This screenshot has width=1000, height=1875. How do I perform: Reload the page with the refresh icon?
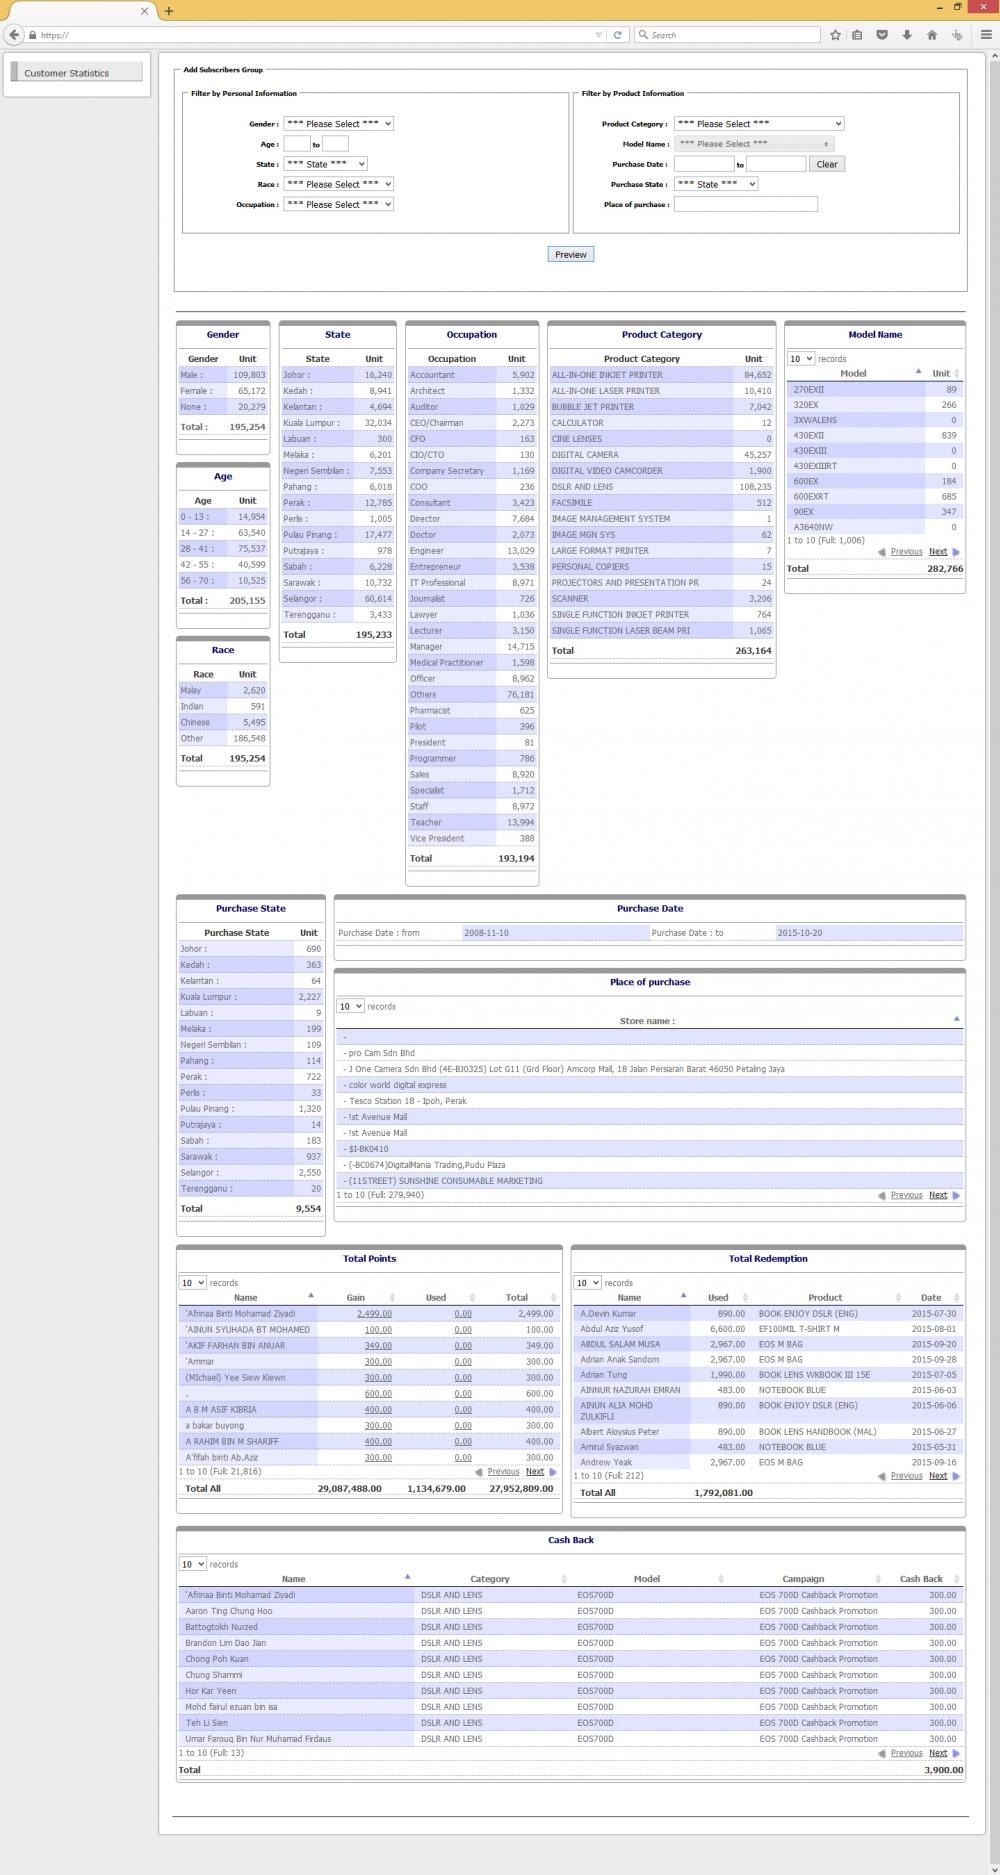pyautogui.click(x=618, y=35)
